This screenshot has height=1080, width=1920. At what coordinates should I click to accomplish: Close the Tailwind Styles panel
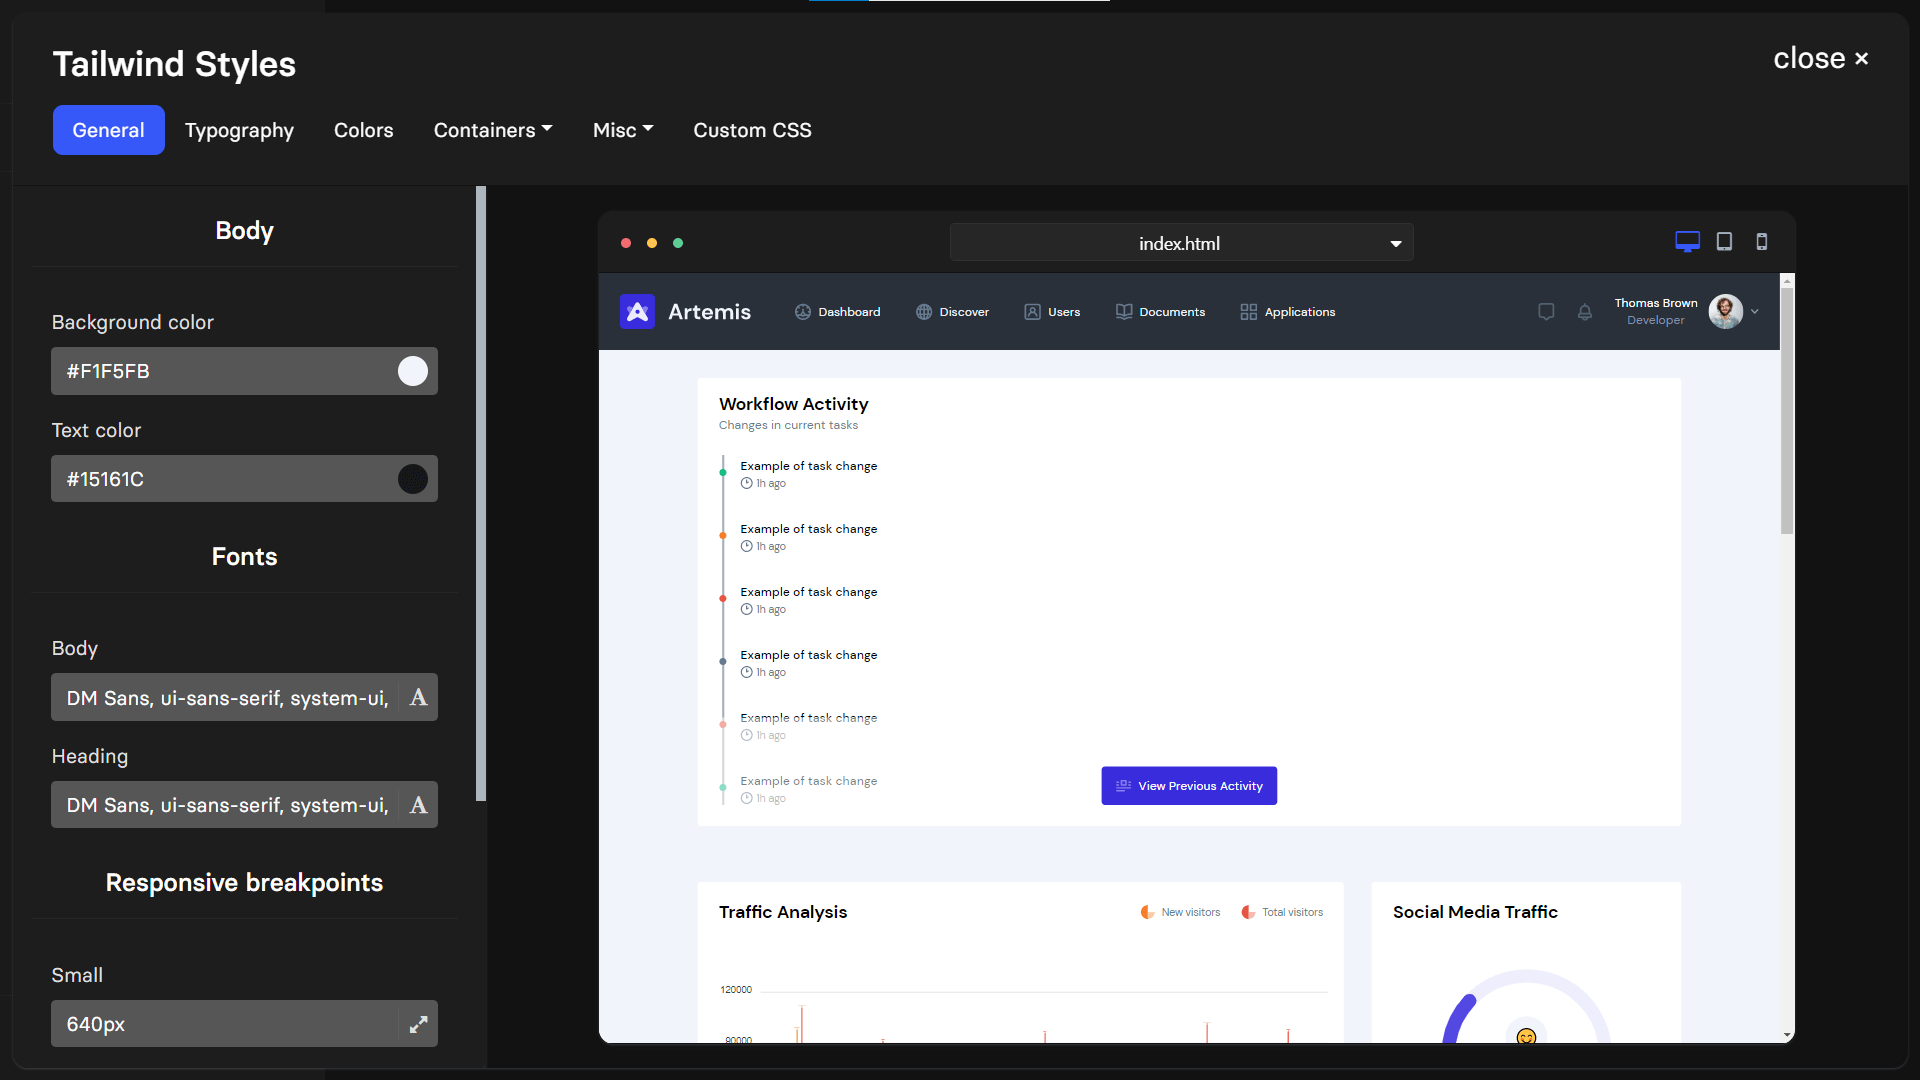pos(1821,58)
